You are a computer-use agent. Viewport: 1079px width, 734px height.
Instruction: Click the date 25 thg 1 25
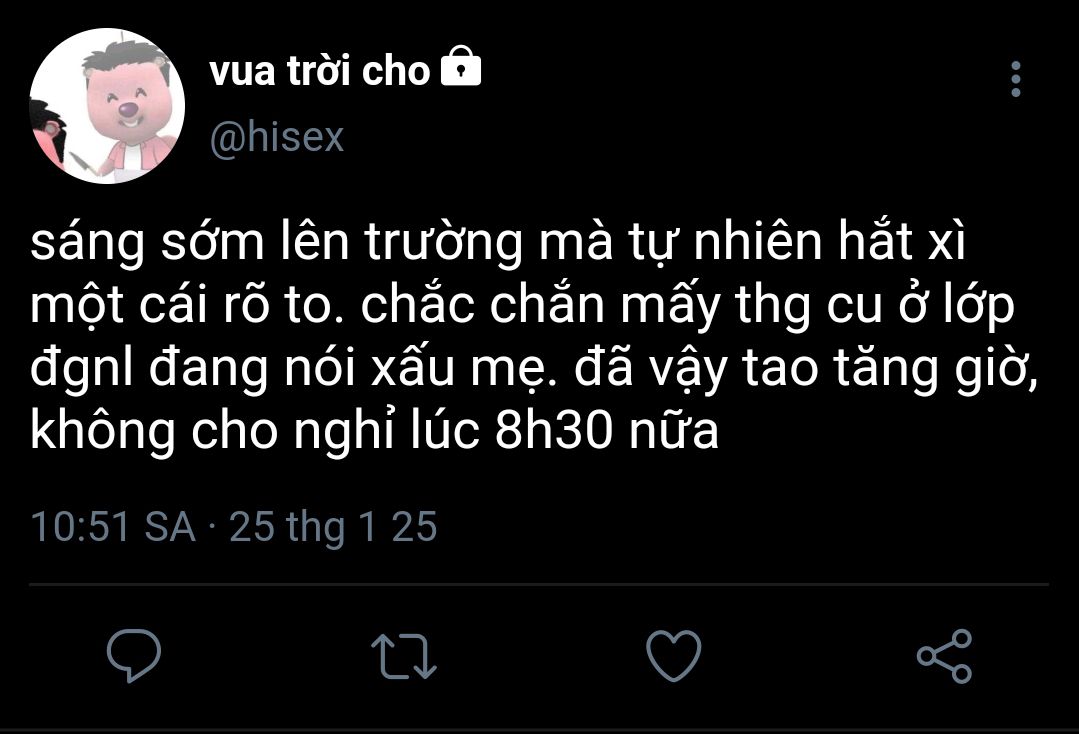[333, 527]
